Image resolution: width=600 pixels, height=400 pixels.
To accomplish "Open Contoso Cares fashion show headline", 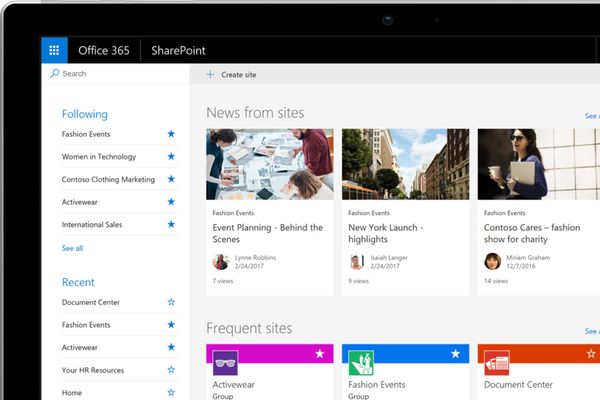I will (x=532, y=233).
